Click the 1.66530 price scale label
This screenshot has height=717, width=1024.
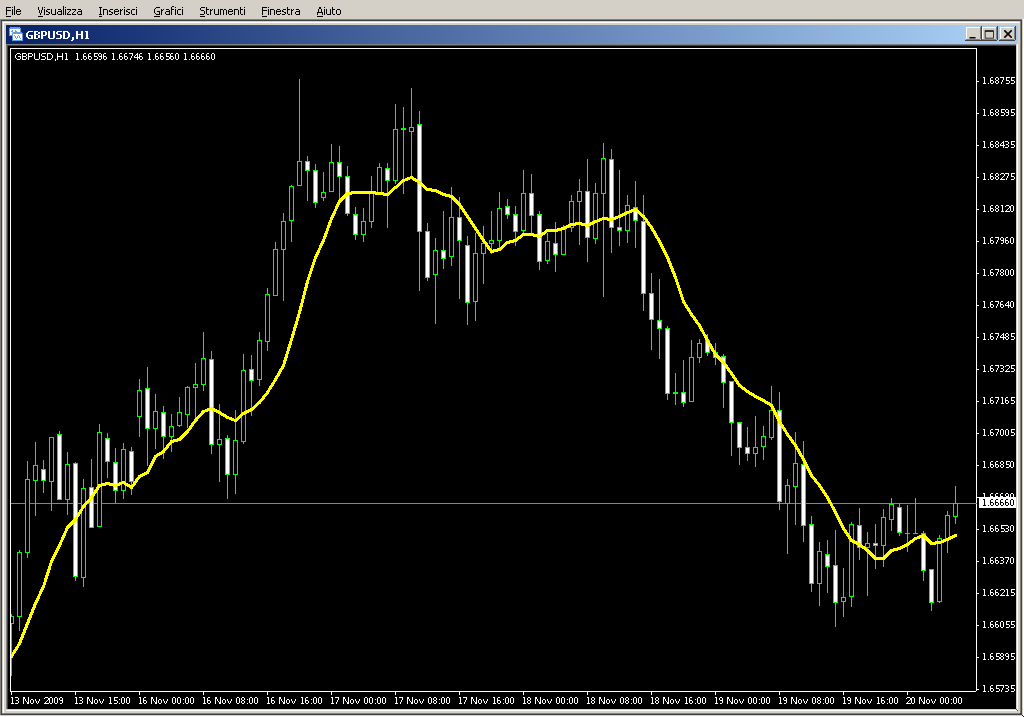pyautogui.click(x=999, y=529)
